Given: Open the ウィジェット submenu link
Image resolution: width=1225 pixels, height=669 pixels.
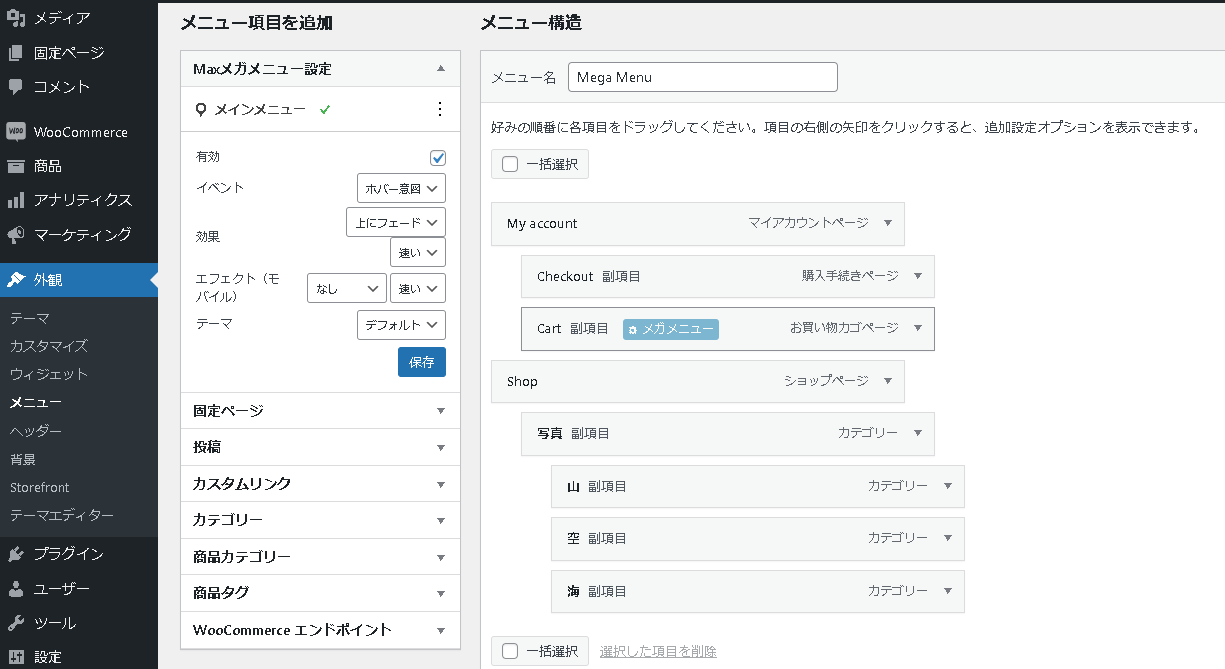Looking at the screenshot, I should 49,374.
